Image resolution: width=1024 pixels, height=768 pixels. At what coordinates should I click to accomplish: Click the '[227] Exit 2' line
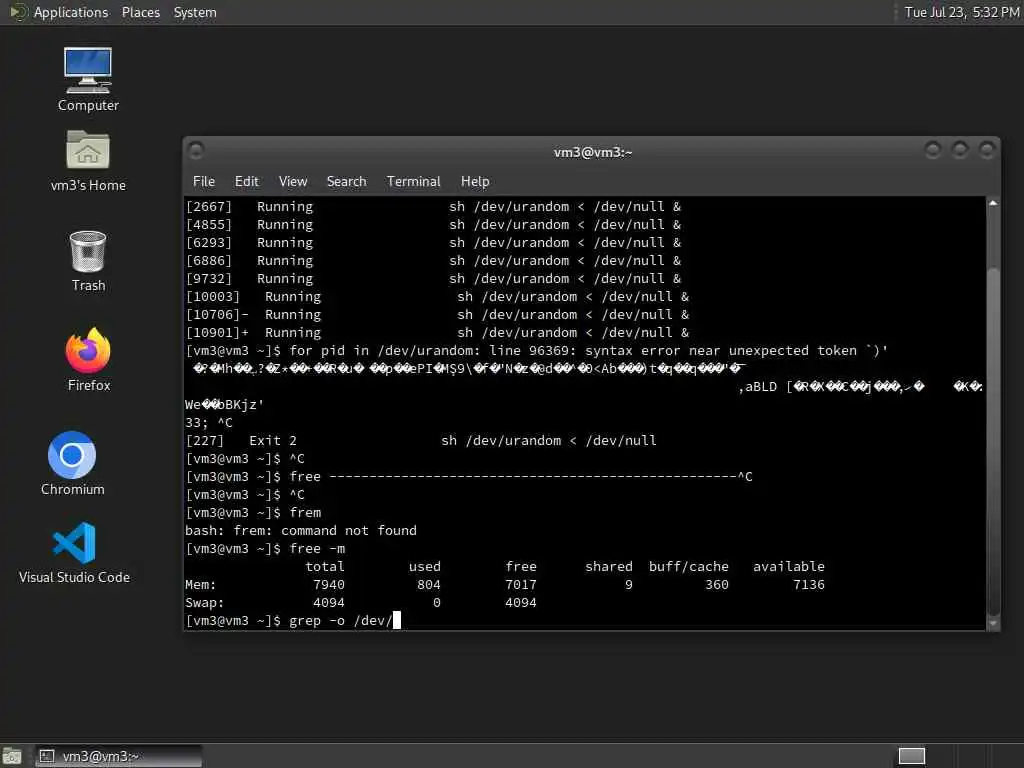tap(421, 440)
